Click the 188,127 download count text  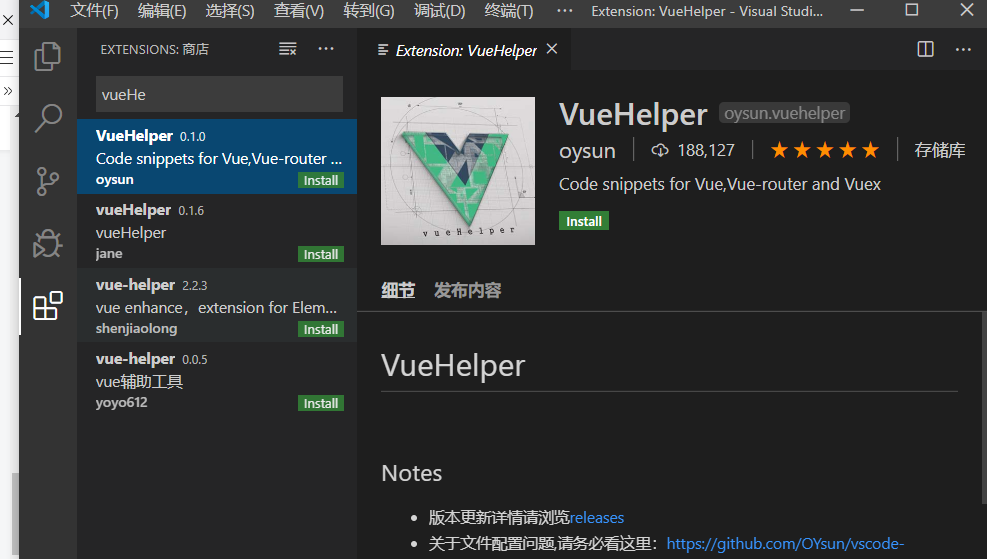pyautogui.click(x=706, y=150)
